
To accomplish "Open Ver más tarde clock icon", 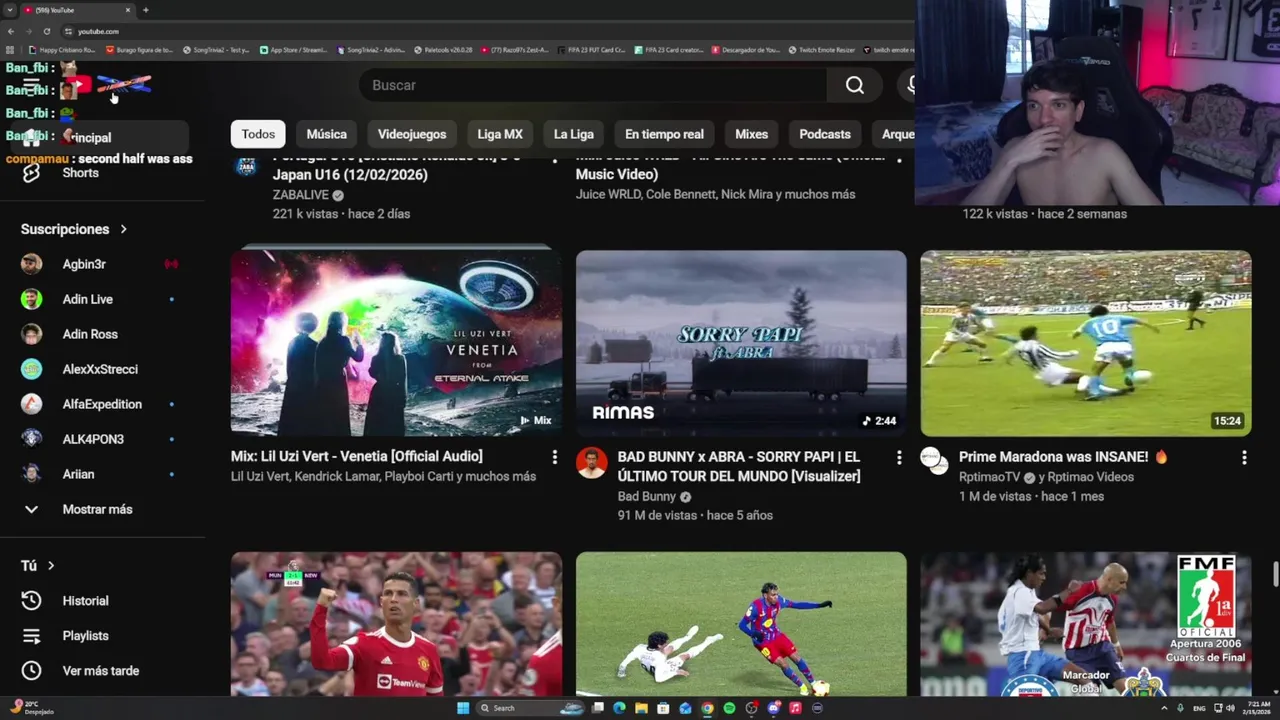I will pyautogui.click(x=32, y=671).
